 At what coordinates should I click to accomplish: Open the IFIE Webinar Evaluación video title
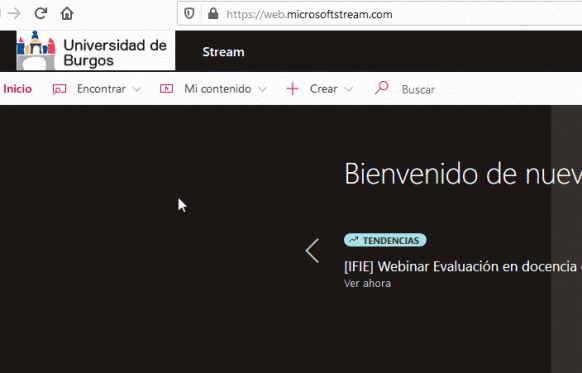[x=462, y=266]
